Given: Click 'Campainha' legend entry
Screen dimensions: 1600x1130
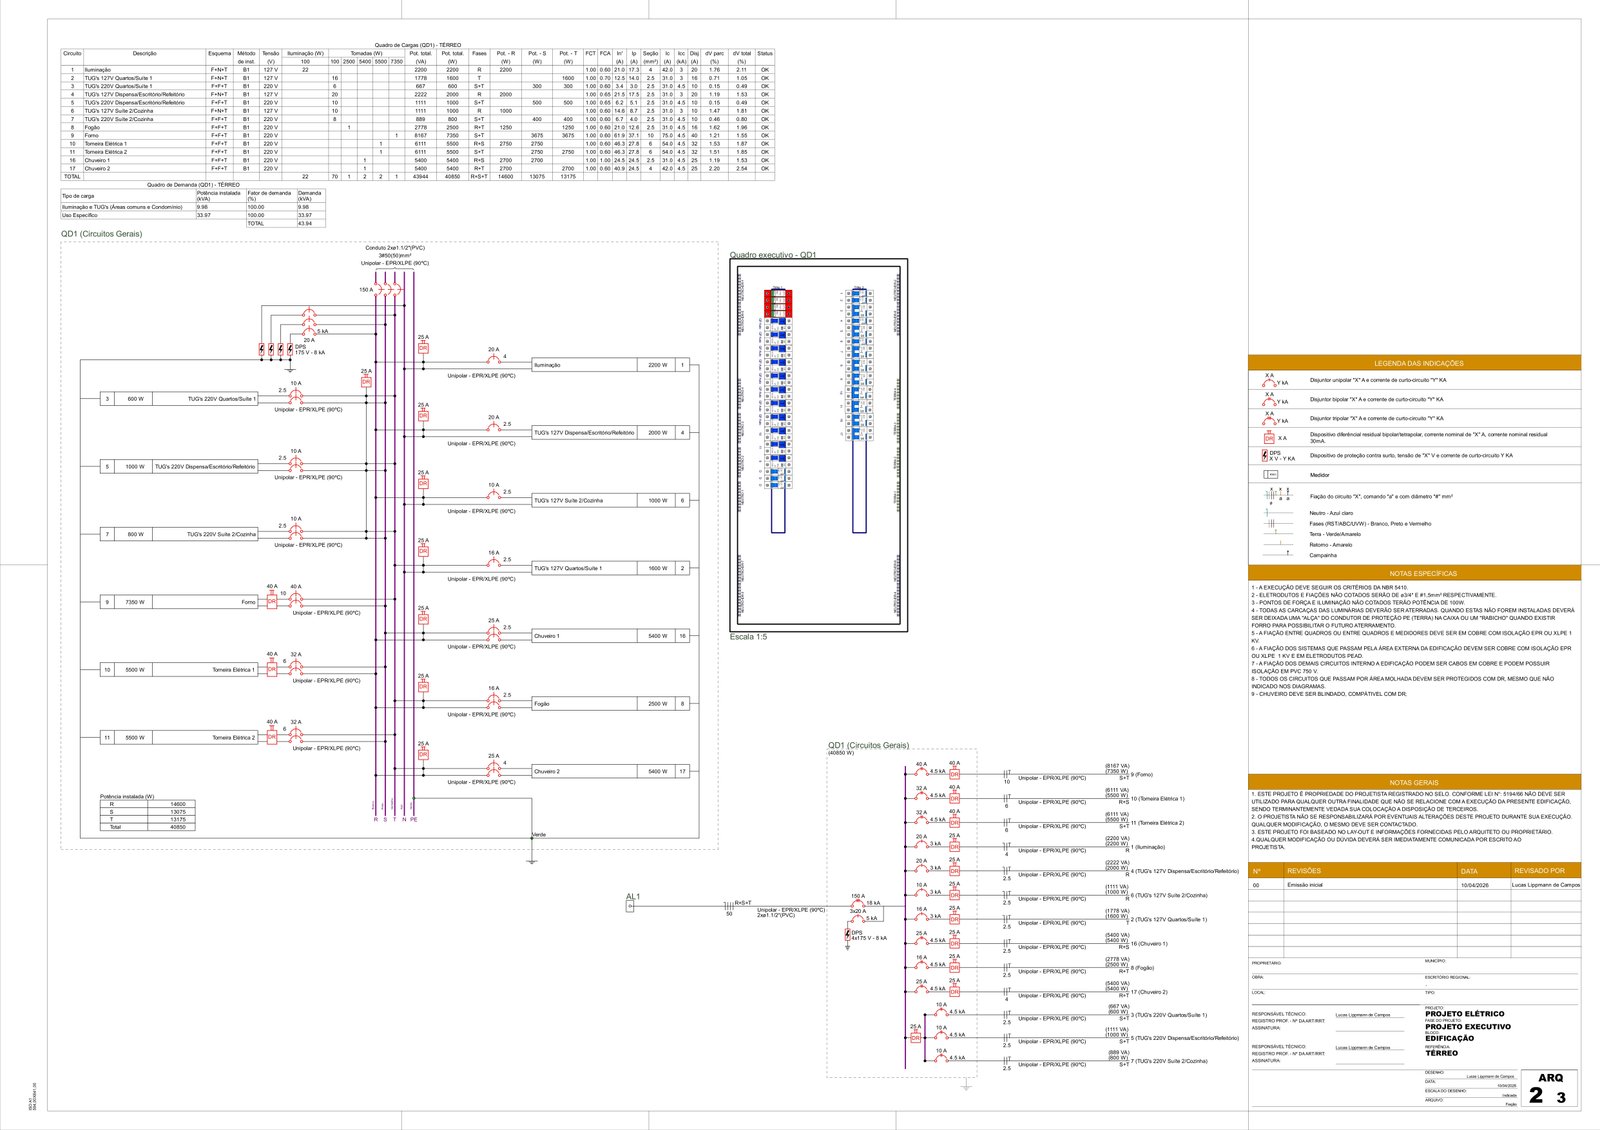Looking at the screenshot, I should (1323, 555).
